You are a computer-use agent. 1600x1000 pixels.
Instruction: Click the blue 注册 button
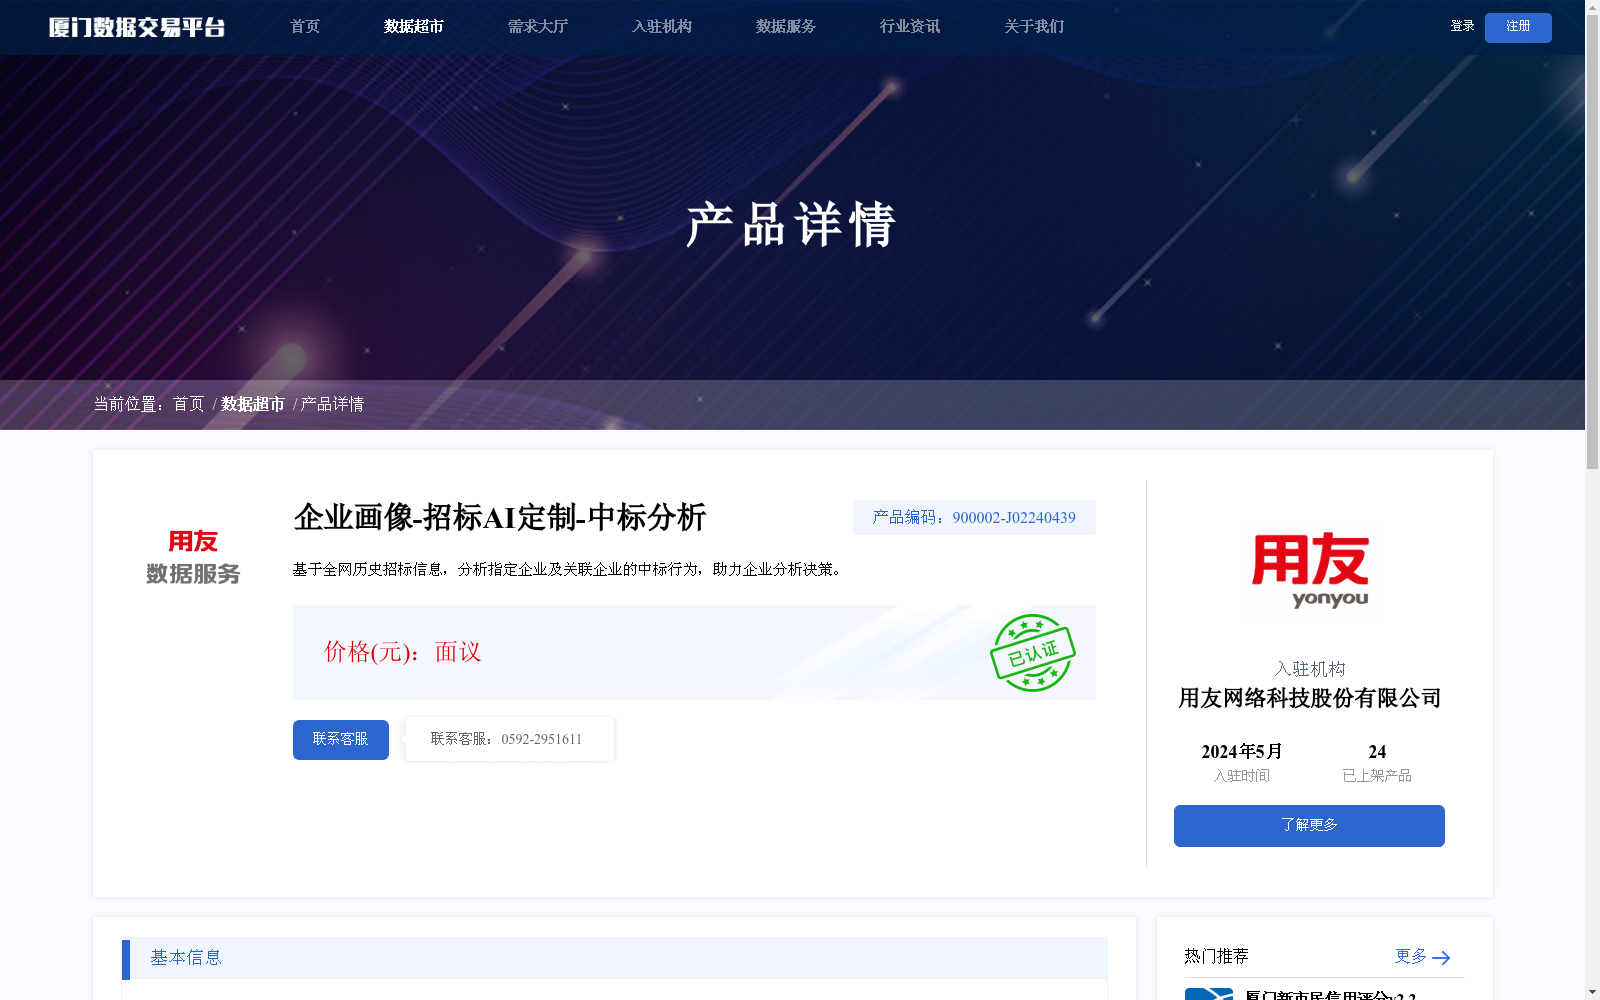(x=1518, y=27)
